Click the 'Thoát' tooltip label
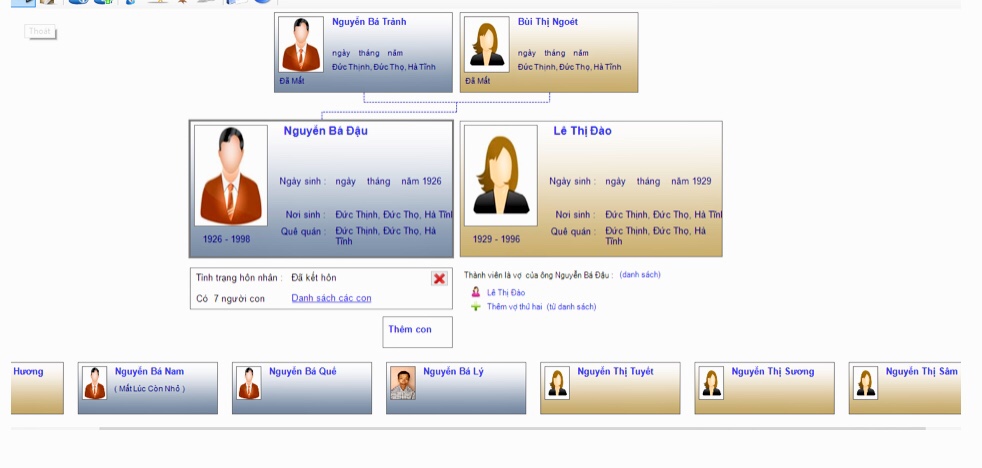982x468 pixels. click(x=39, y=31)
